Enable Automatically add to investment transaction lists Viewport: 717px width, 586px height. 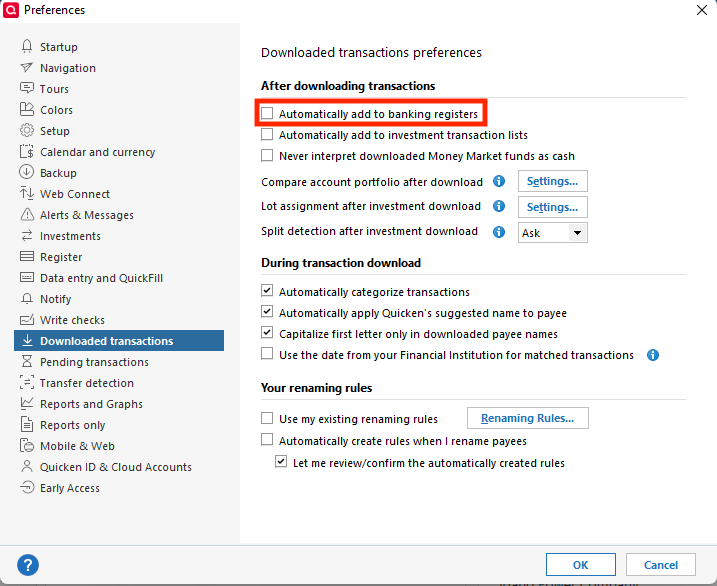[x=267, y=134]
